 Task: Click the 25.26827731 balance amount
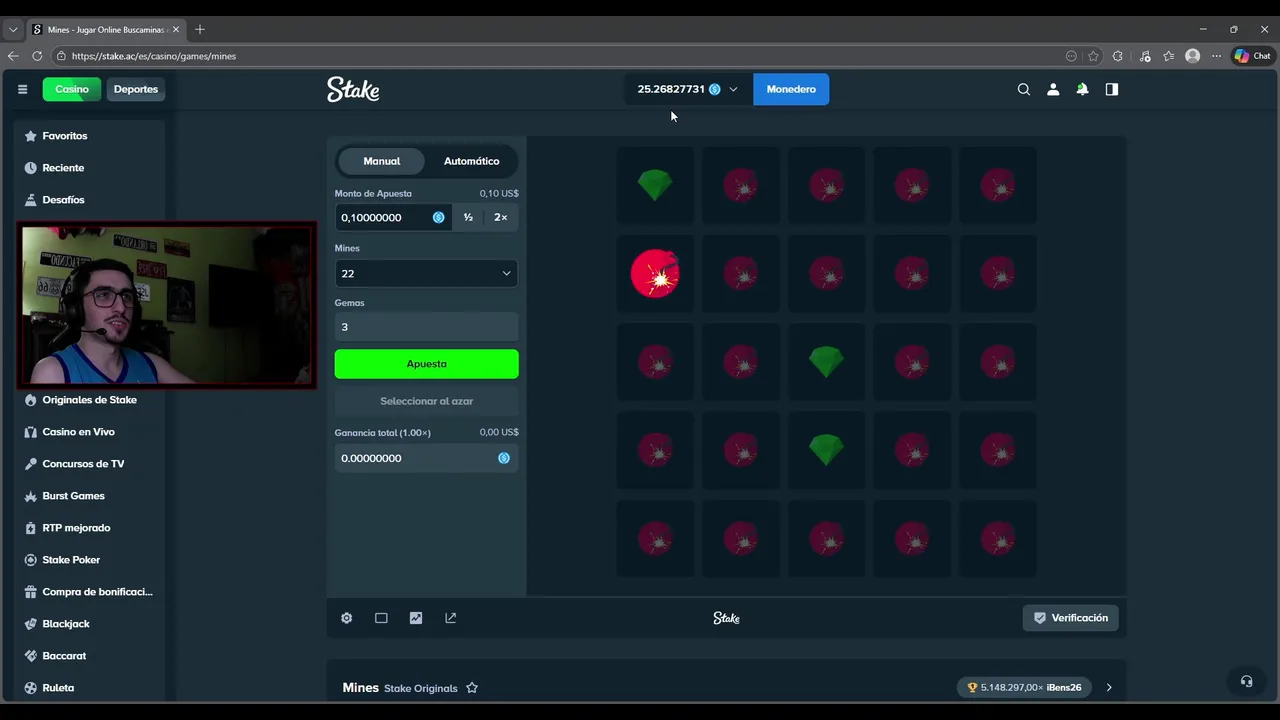coord(671,89)
